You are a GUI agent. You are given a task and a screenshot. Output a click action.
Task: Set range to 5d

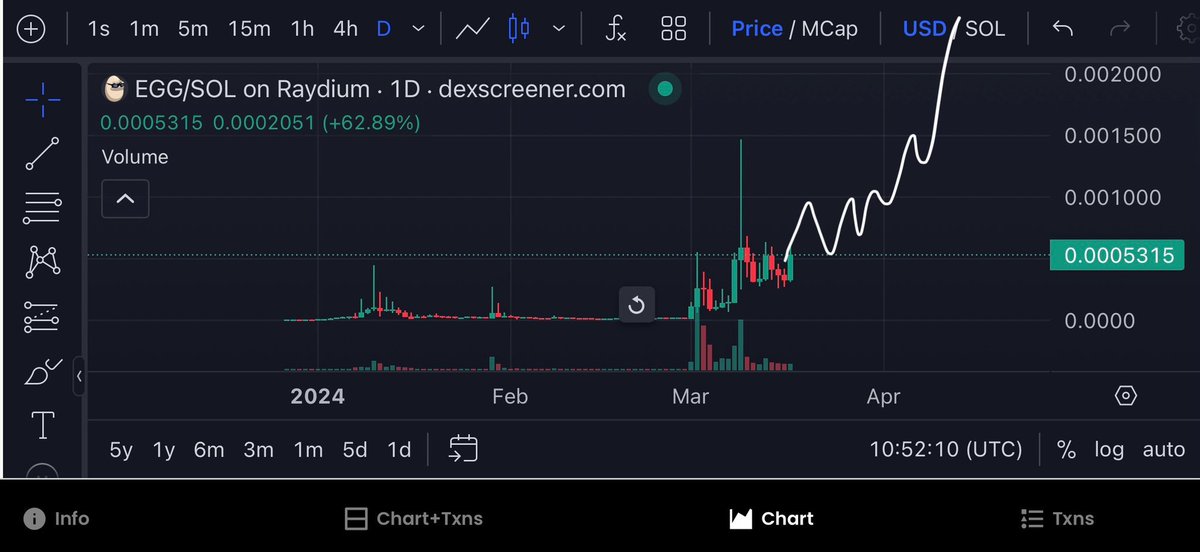coord(355,450)
